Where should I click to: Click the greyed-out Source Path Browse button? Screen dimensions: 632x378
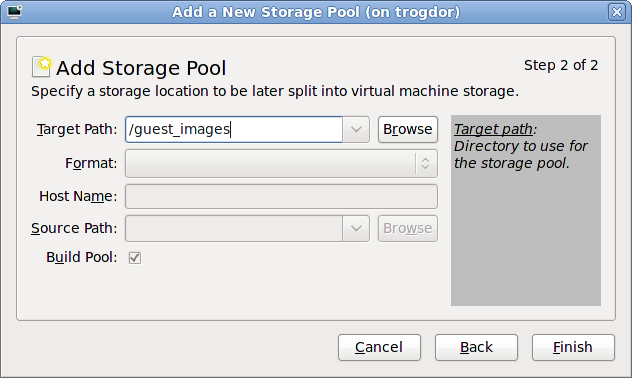[x=407, y=228]
